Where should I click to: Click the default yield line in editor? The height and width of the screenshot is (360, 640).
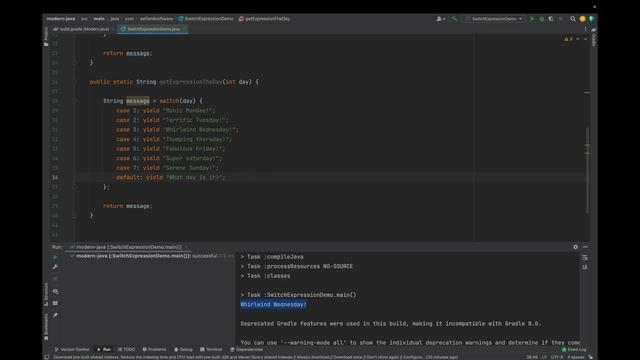pyautogui.click(x=171, y=177)
